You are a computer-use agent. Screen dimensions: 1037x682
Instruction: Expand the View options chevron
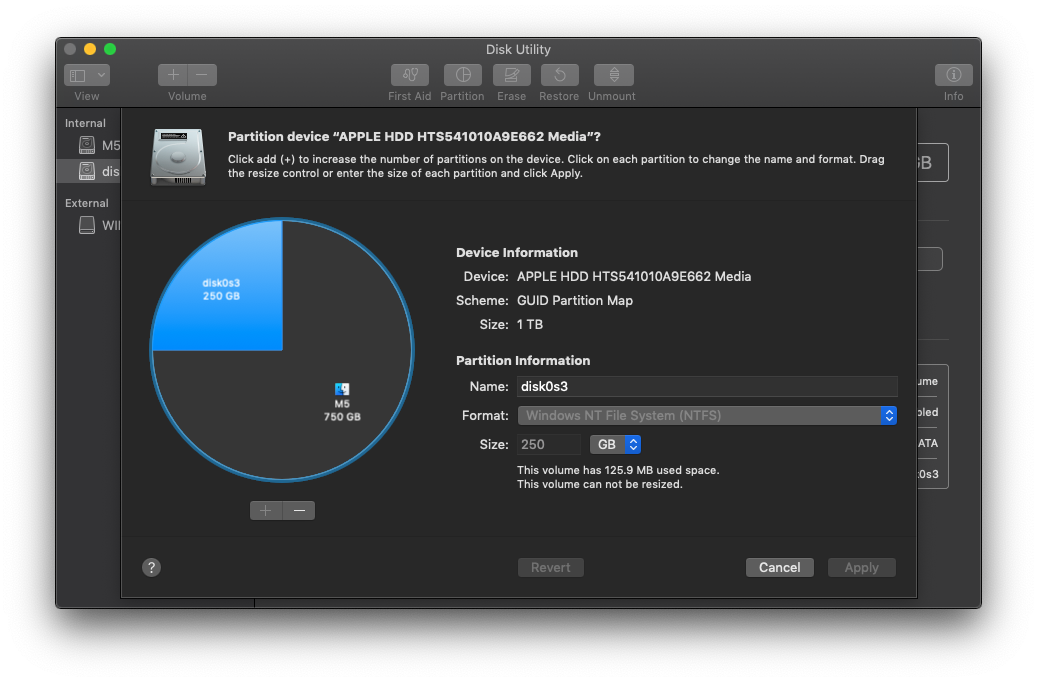click(101, 75)
